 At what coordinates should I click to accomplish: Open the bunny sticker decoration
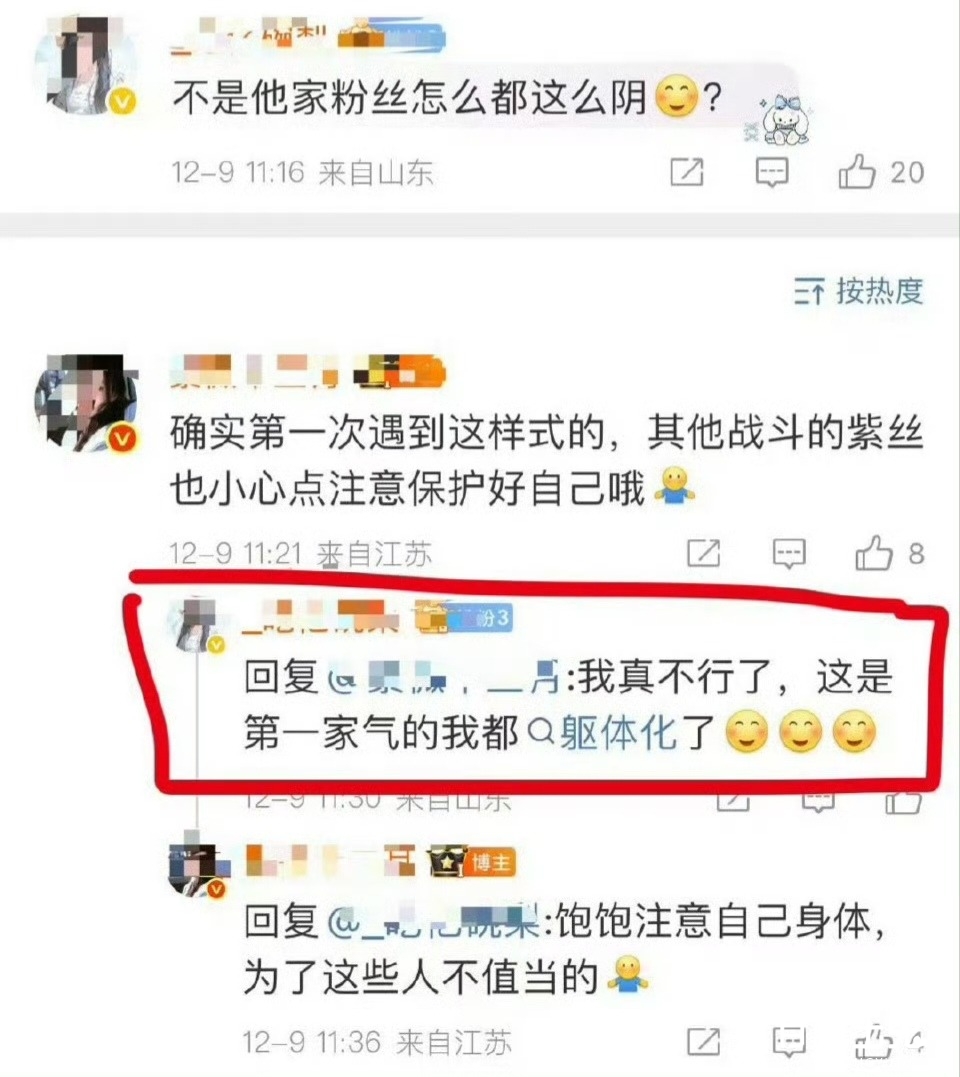coord(781,120)
